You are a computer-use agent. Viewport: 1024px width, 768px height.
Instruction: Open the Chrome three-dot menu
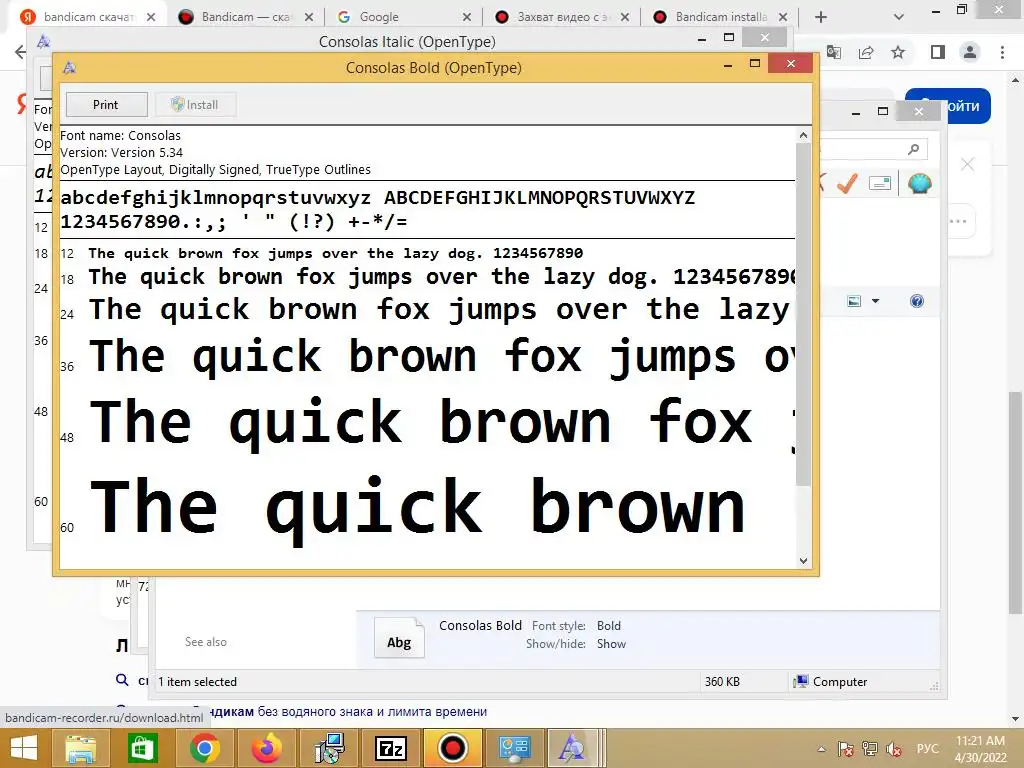(1002, 52)
